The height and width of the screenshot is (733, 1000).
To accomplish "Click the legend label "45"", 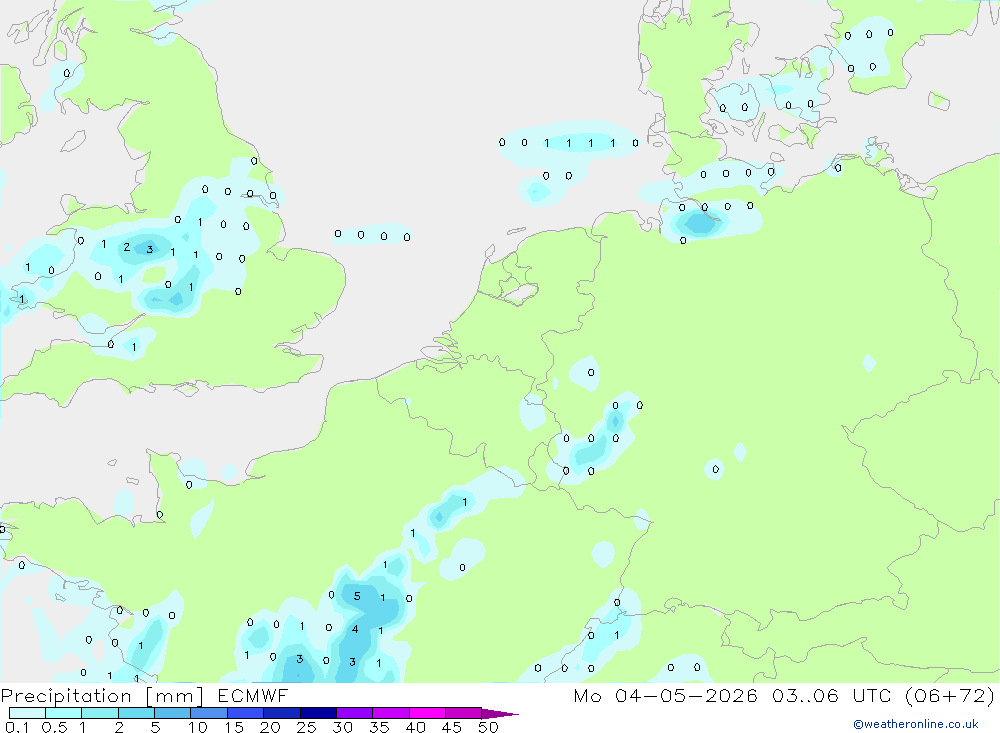I will coord(452,727).
